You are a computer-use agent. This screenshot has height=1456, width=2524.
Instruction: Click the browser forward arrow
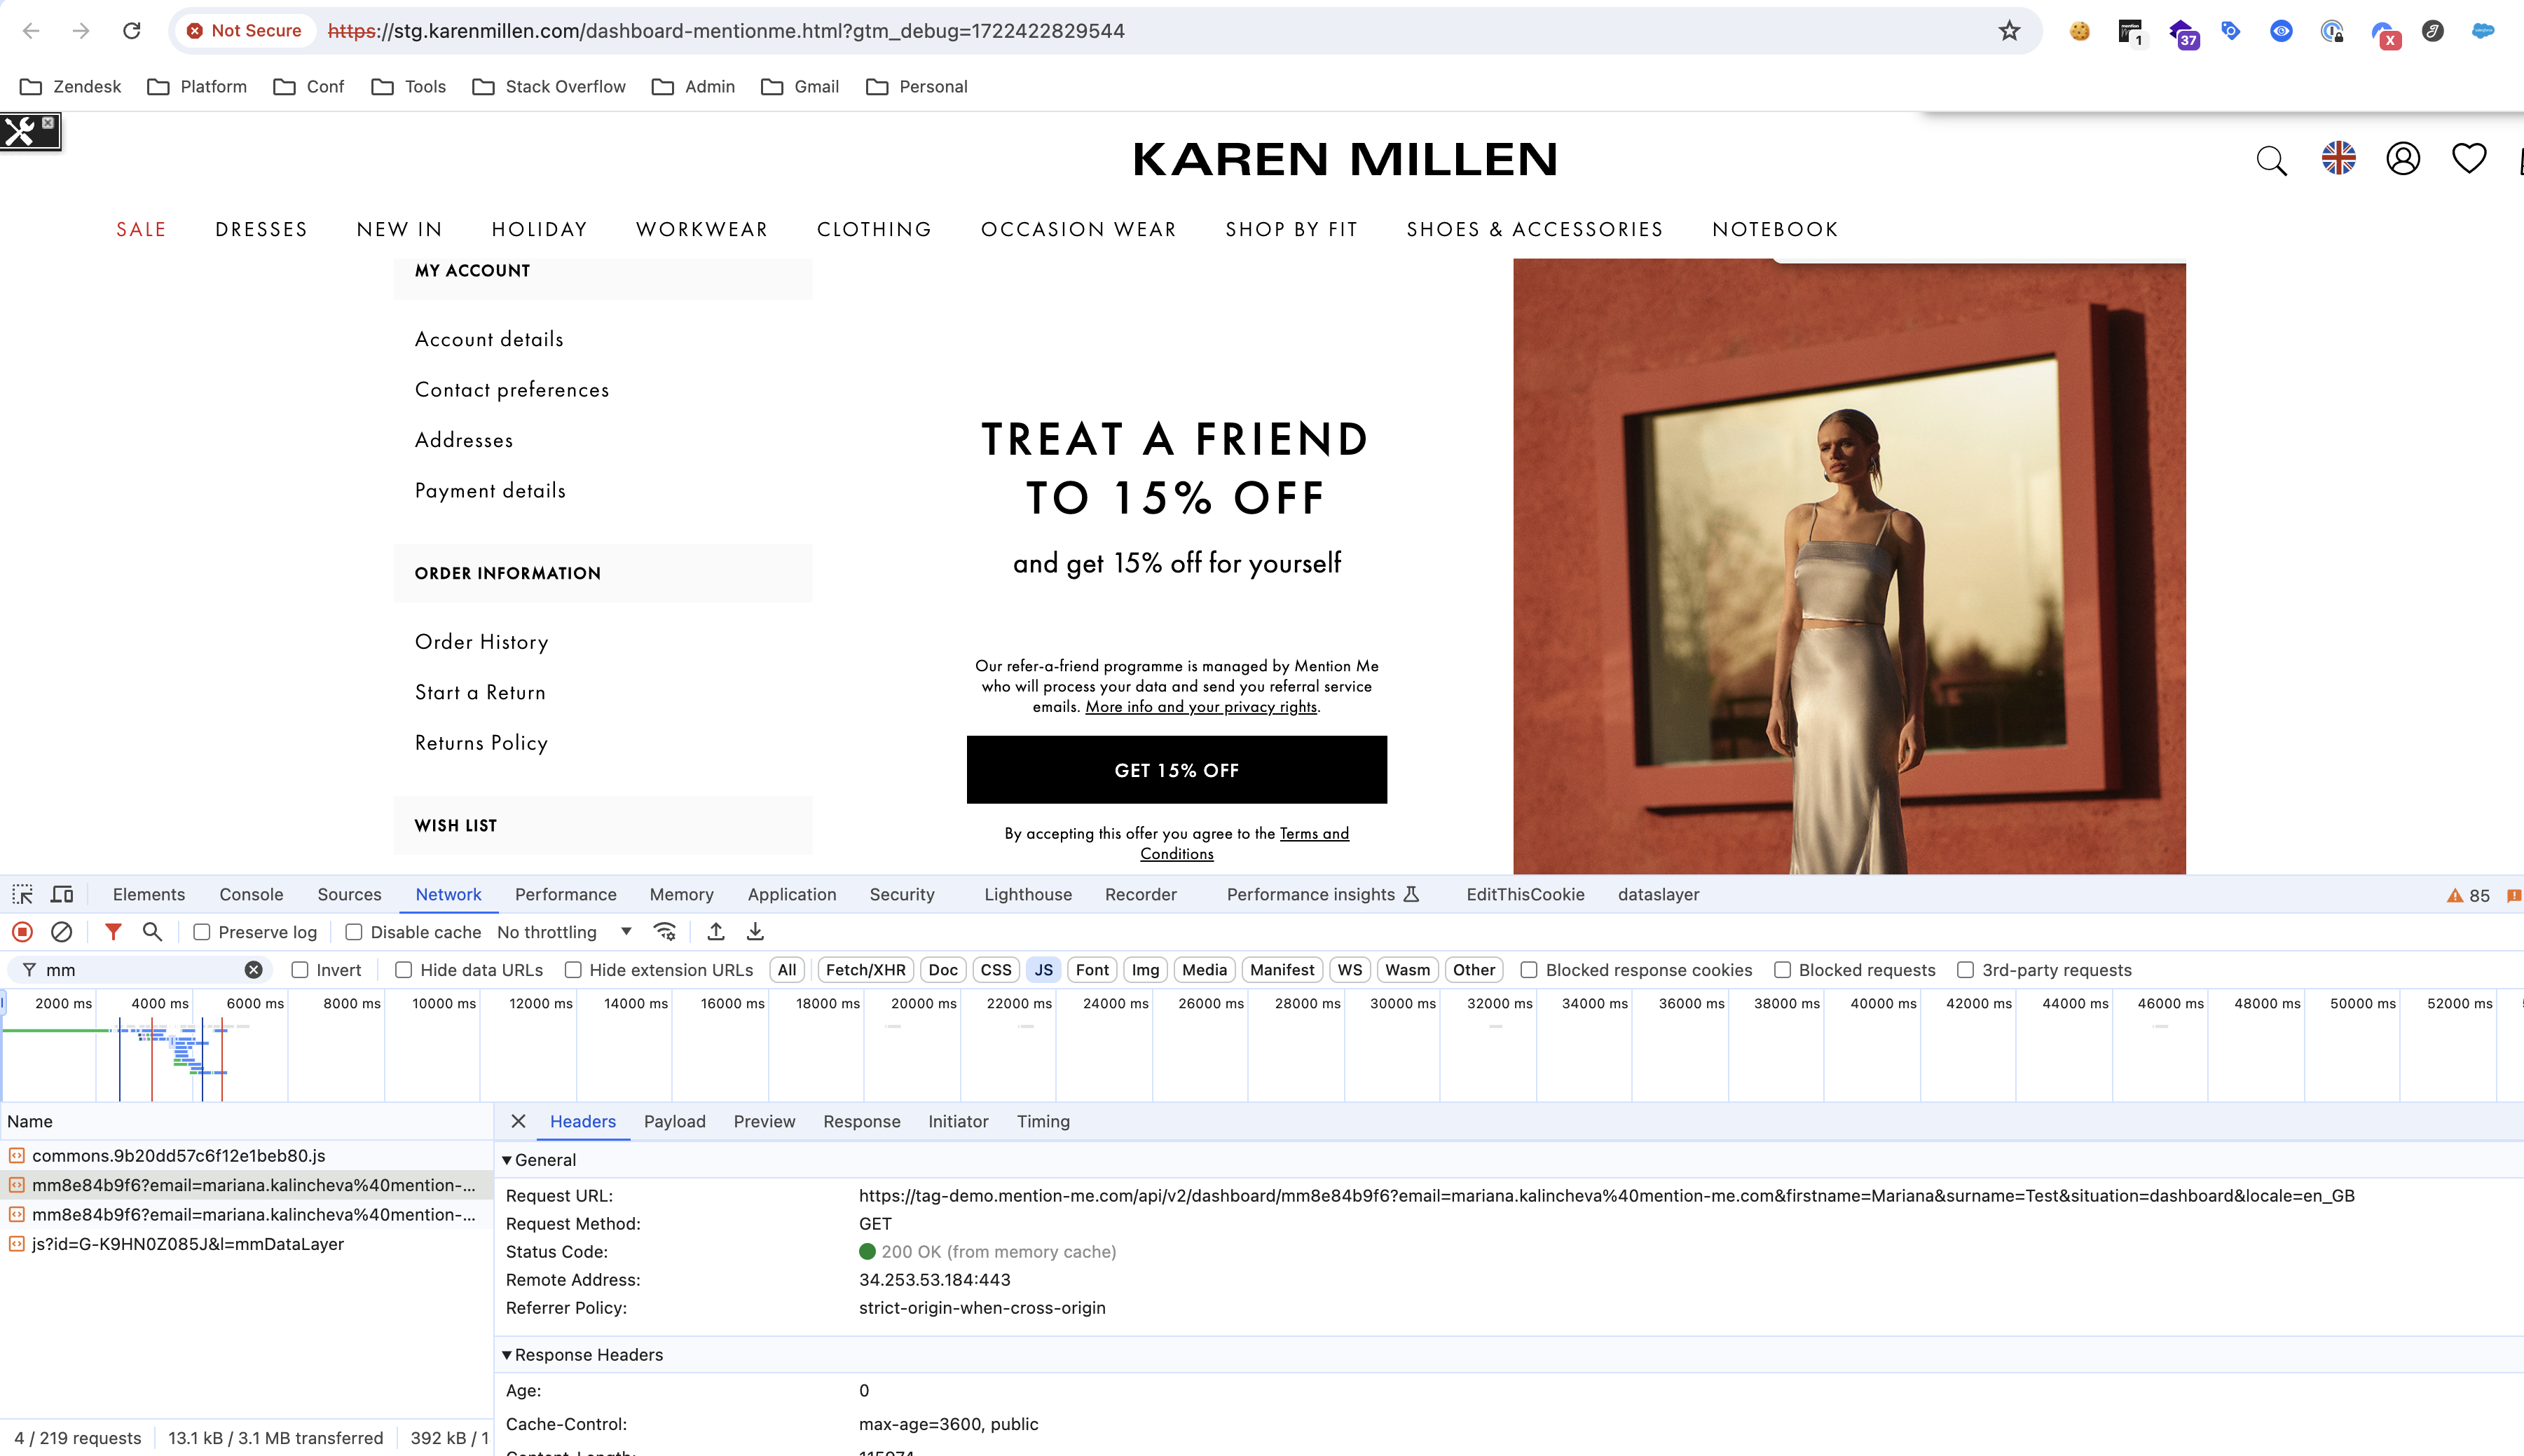(x=81, y=31)
